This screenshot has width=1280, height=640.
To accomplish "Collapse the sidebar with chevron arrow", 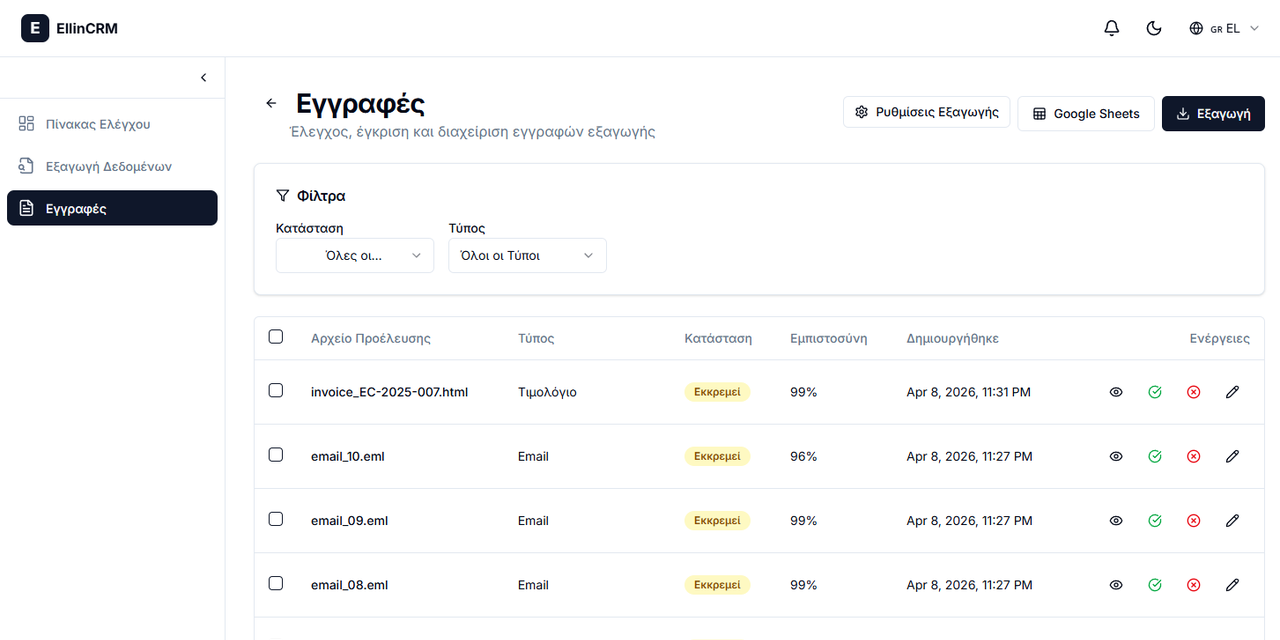I will click(x=204, y=78).
